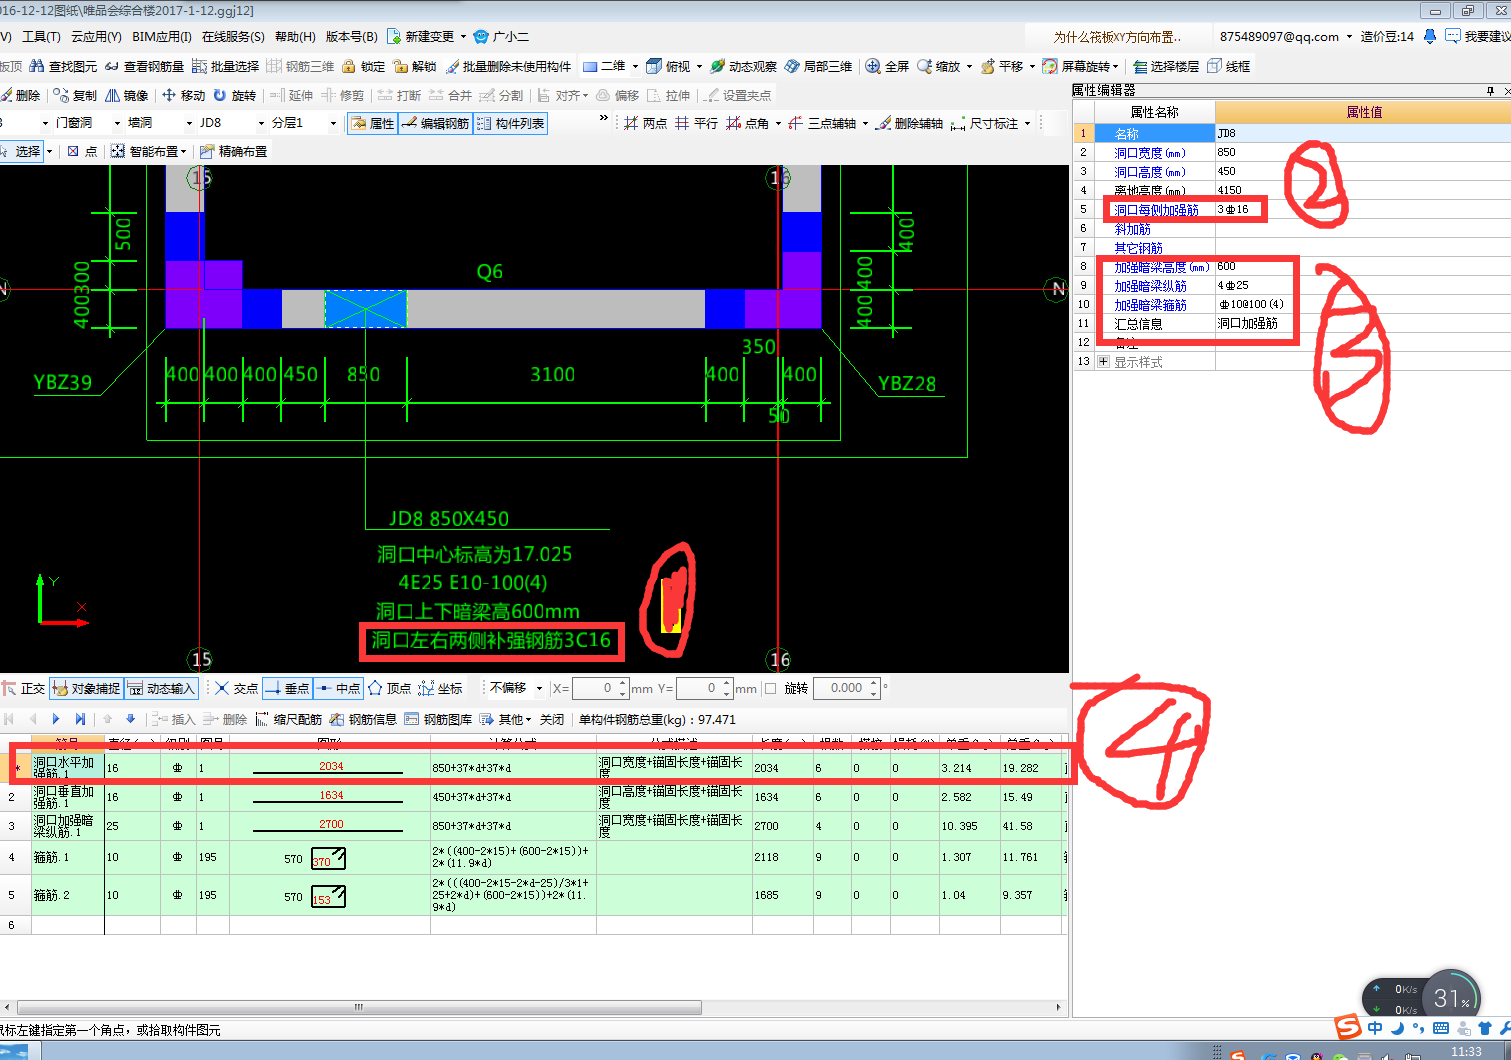Enable the 旋转 rotation checkbox
Screen dimensions: 1511x1060
770,688
